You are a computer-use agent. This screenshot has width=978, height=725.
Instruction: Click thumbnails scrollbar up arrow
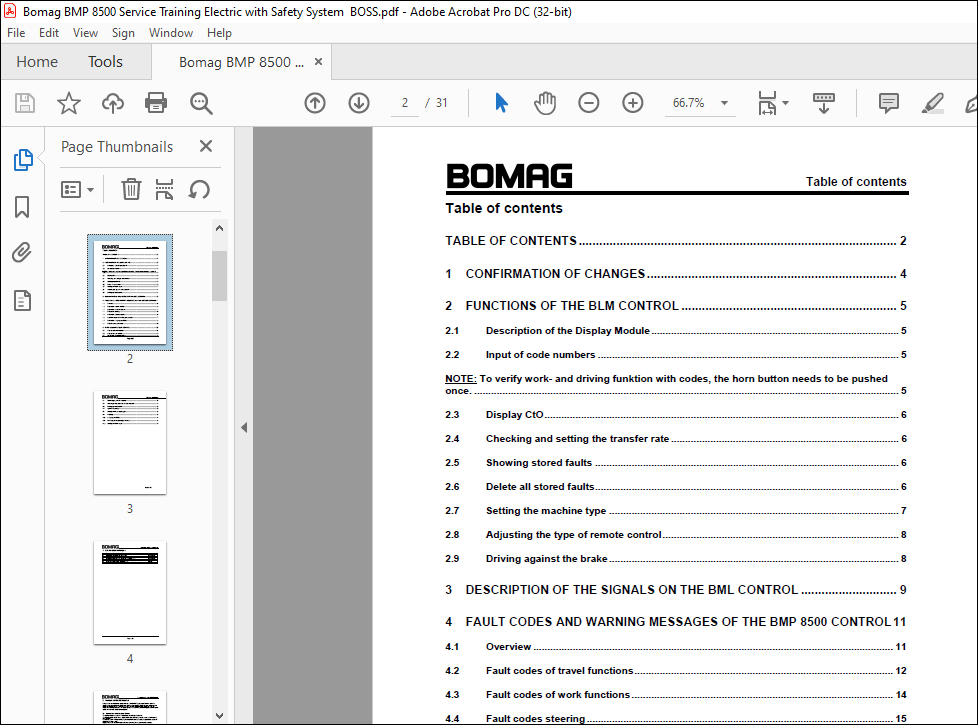219,228
